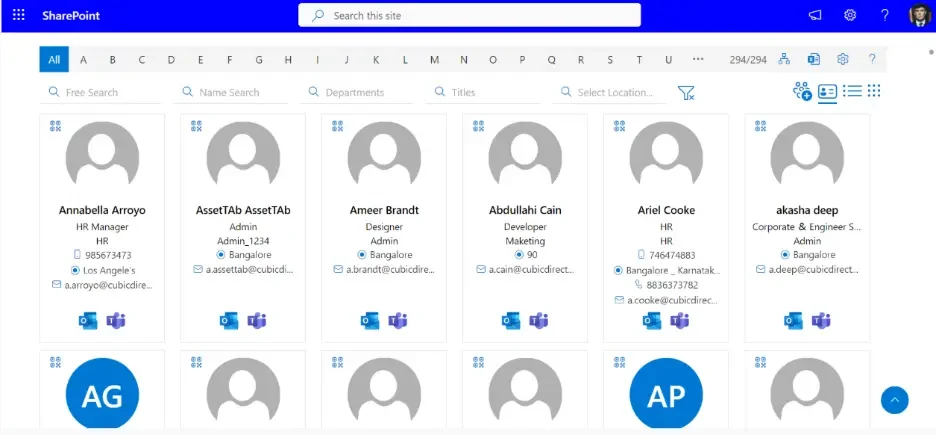Image resolution: width=936 pixels, height=435 pixels.
Task: Switch to list view layout
Action: 852,91
